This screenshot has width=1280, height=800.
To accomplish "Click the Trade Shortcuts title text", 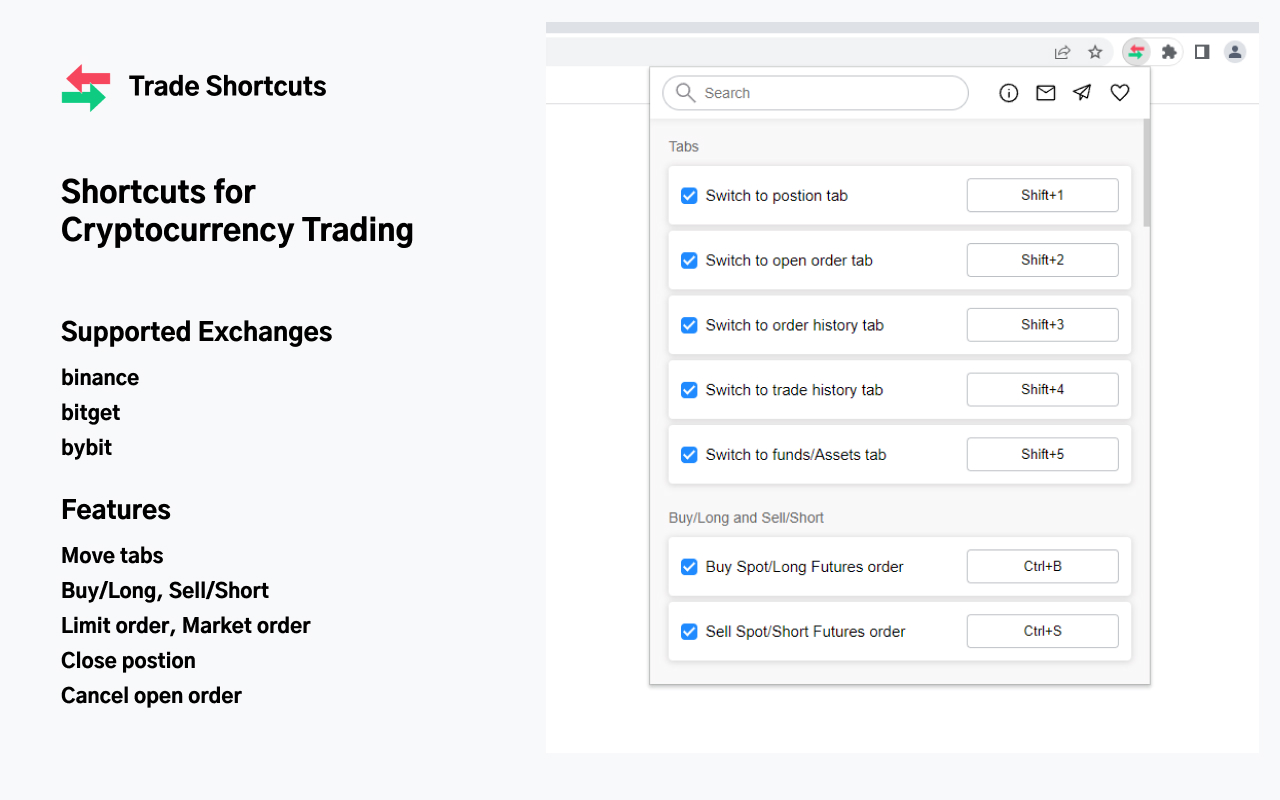I will pyautogui.click(x=227, y=86).
